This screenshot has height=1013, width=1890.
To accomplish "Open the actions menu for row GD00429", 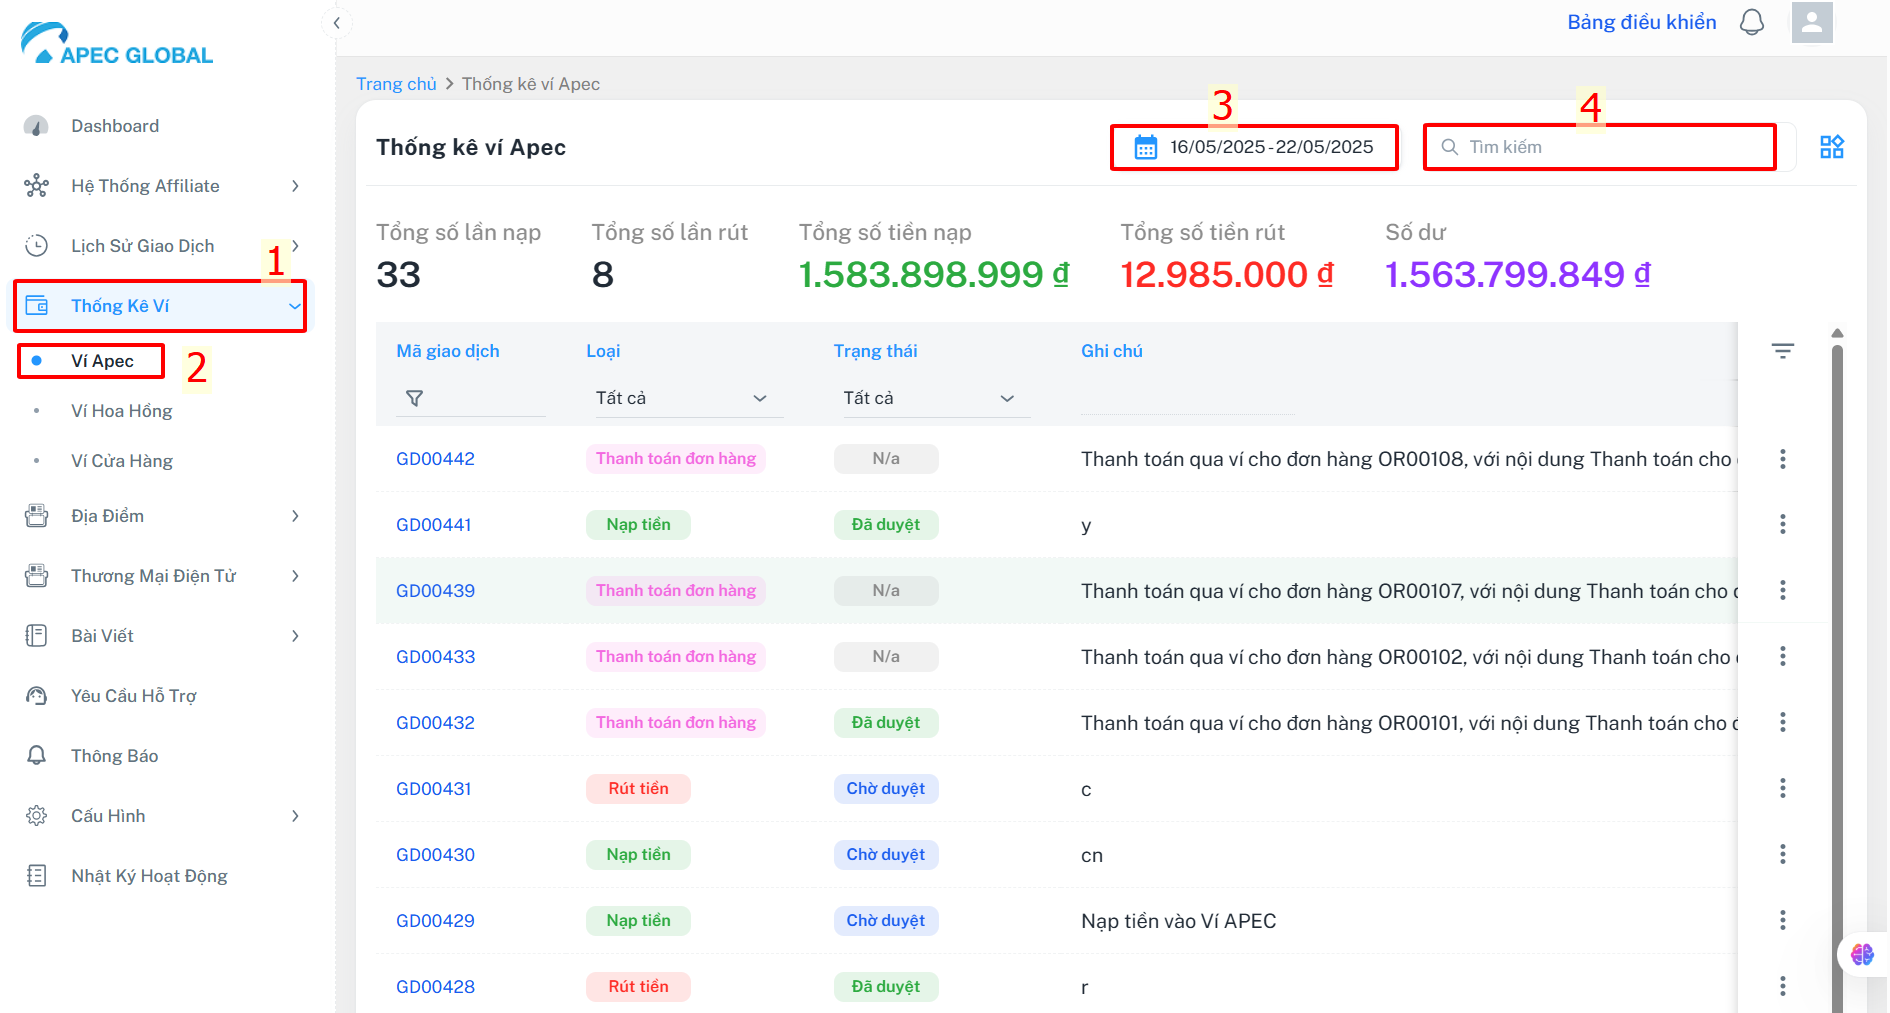I will [1783, 921].
